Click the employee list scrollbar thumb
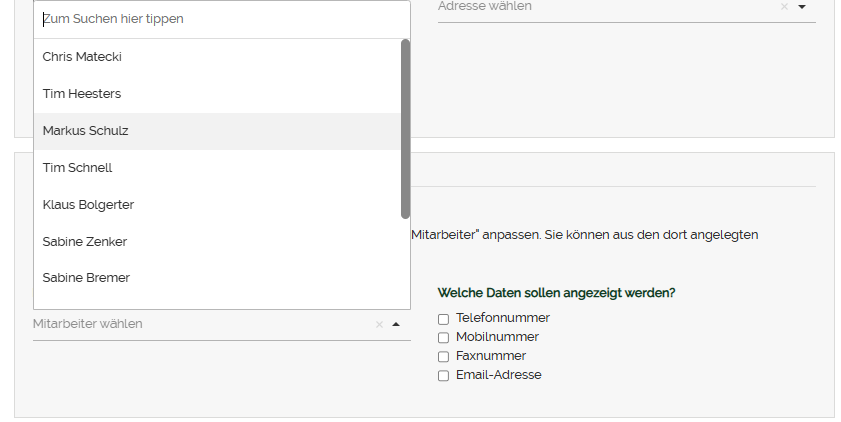841x422 pixels. (x=405, y=128)
